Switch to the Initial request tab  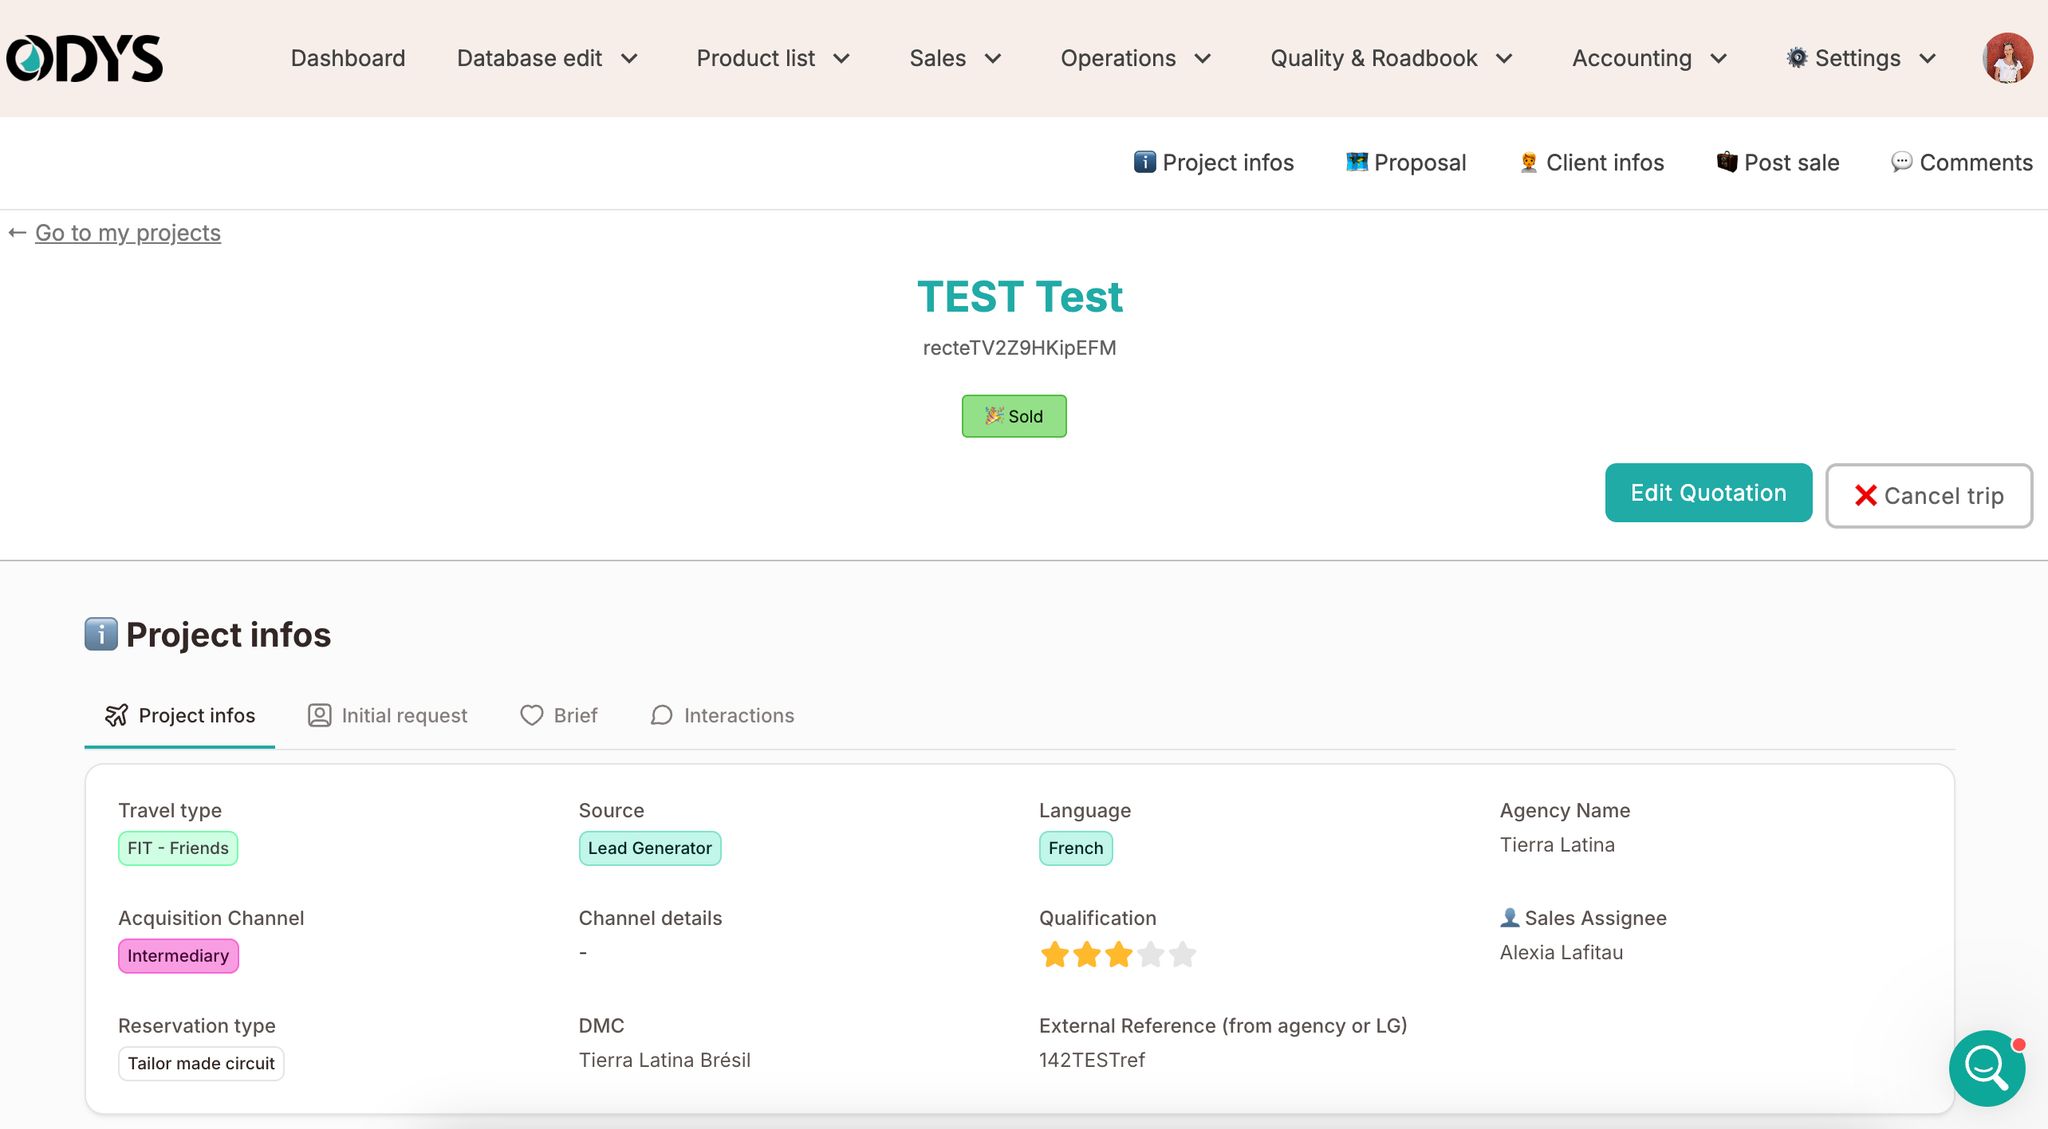click(388, 715)
